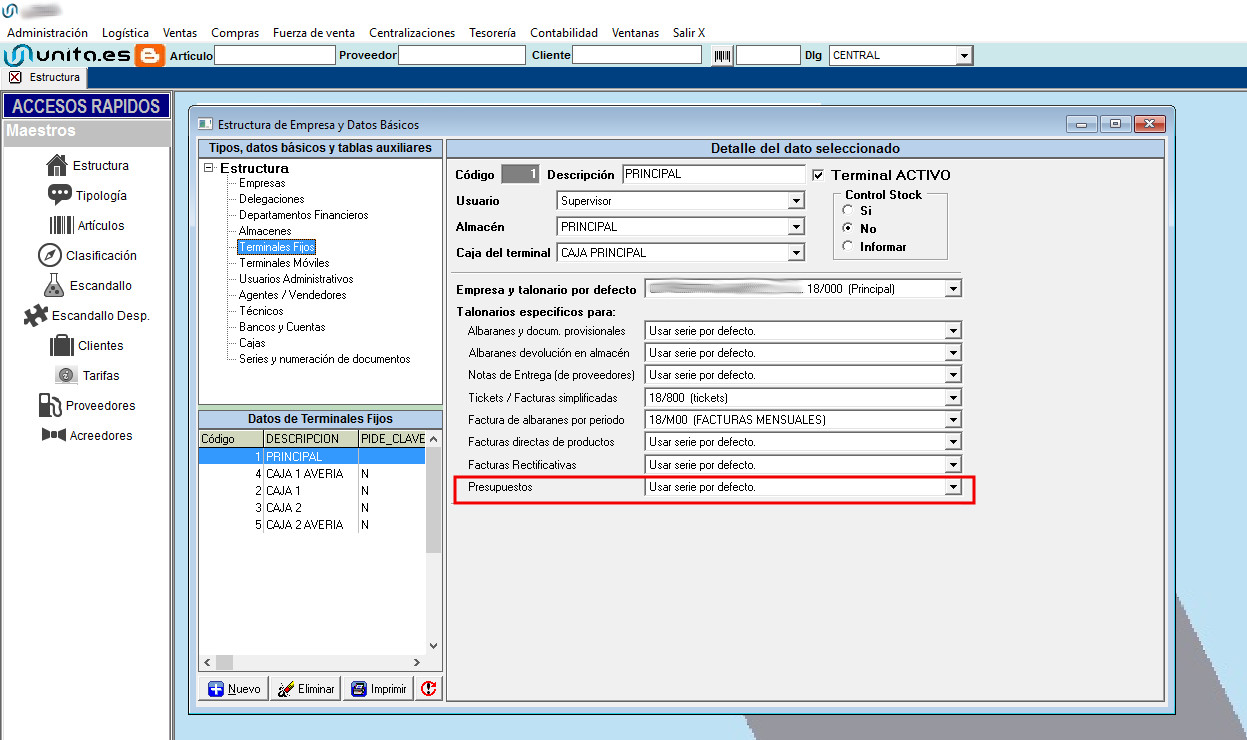Select Bancos y Cuentas in the tree
Image resolution: width=1247 pixels, height=740 pixels.
click(282, 327)
